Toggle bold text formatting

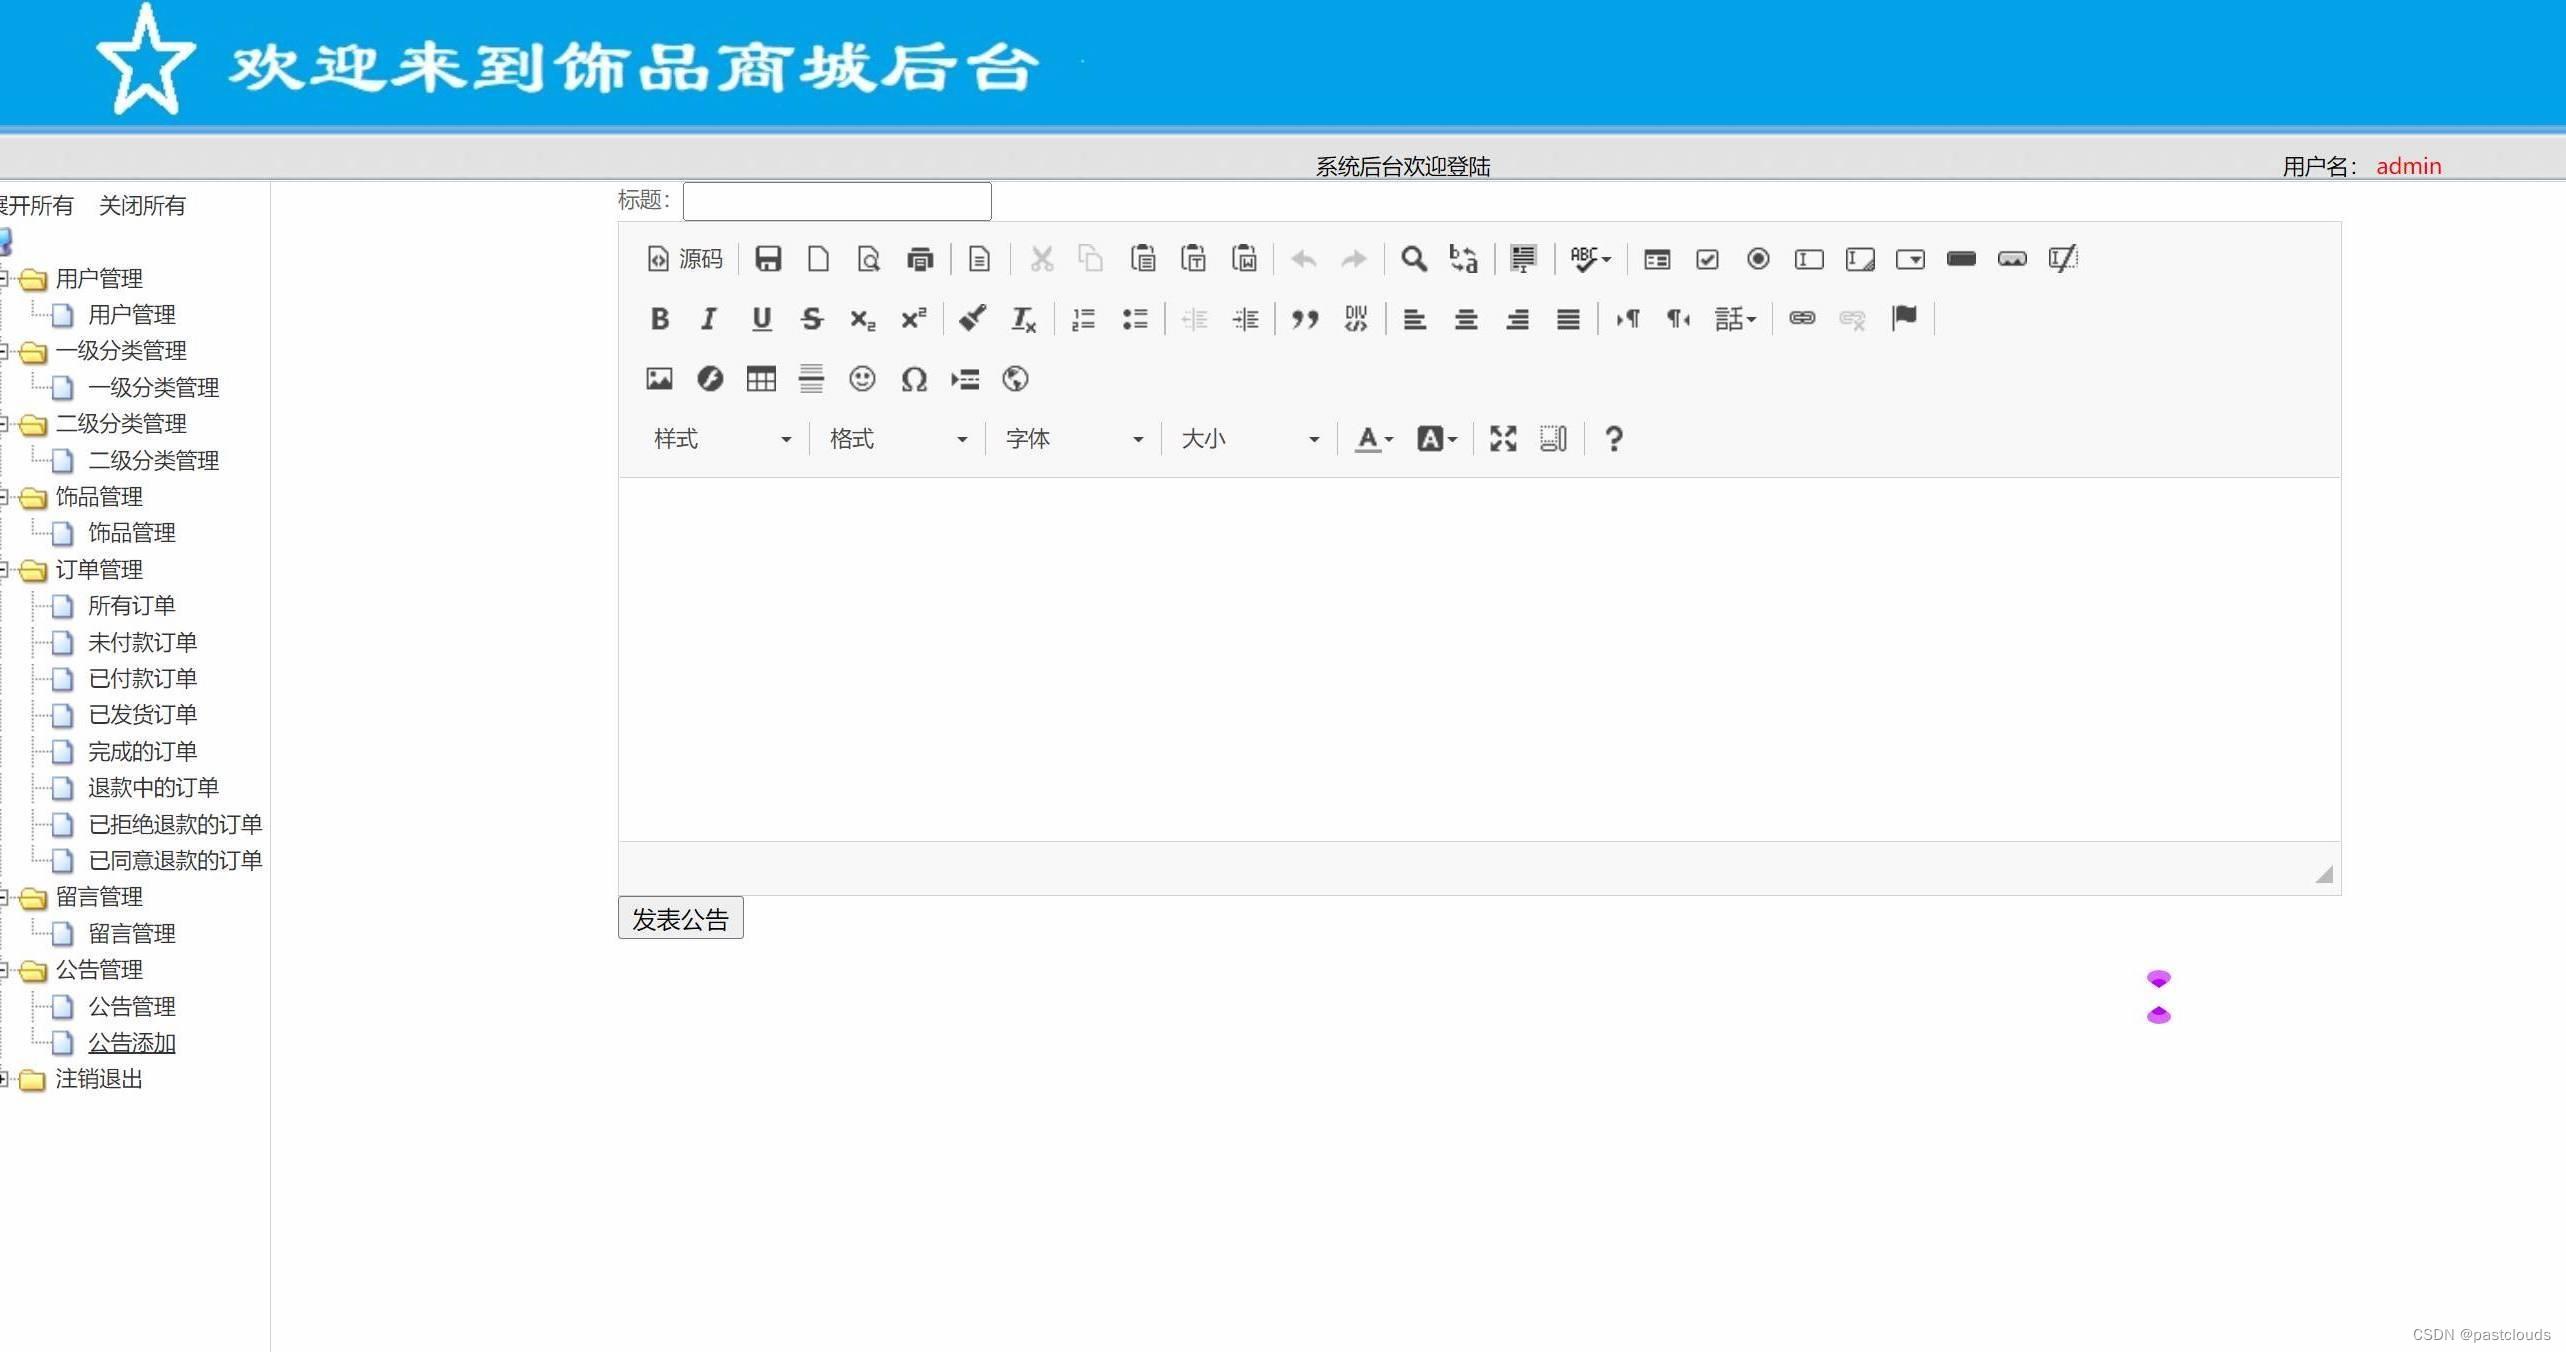[x=659, y=318]
